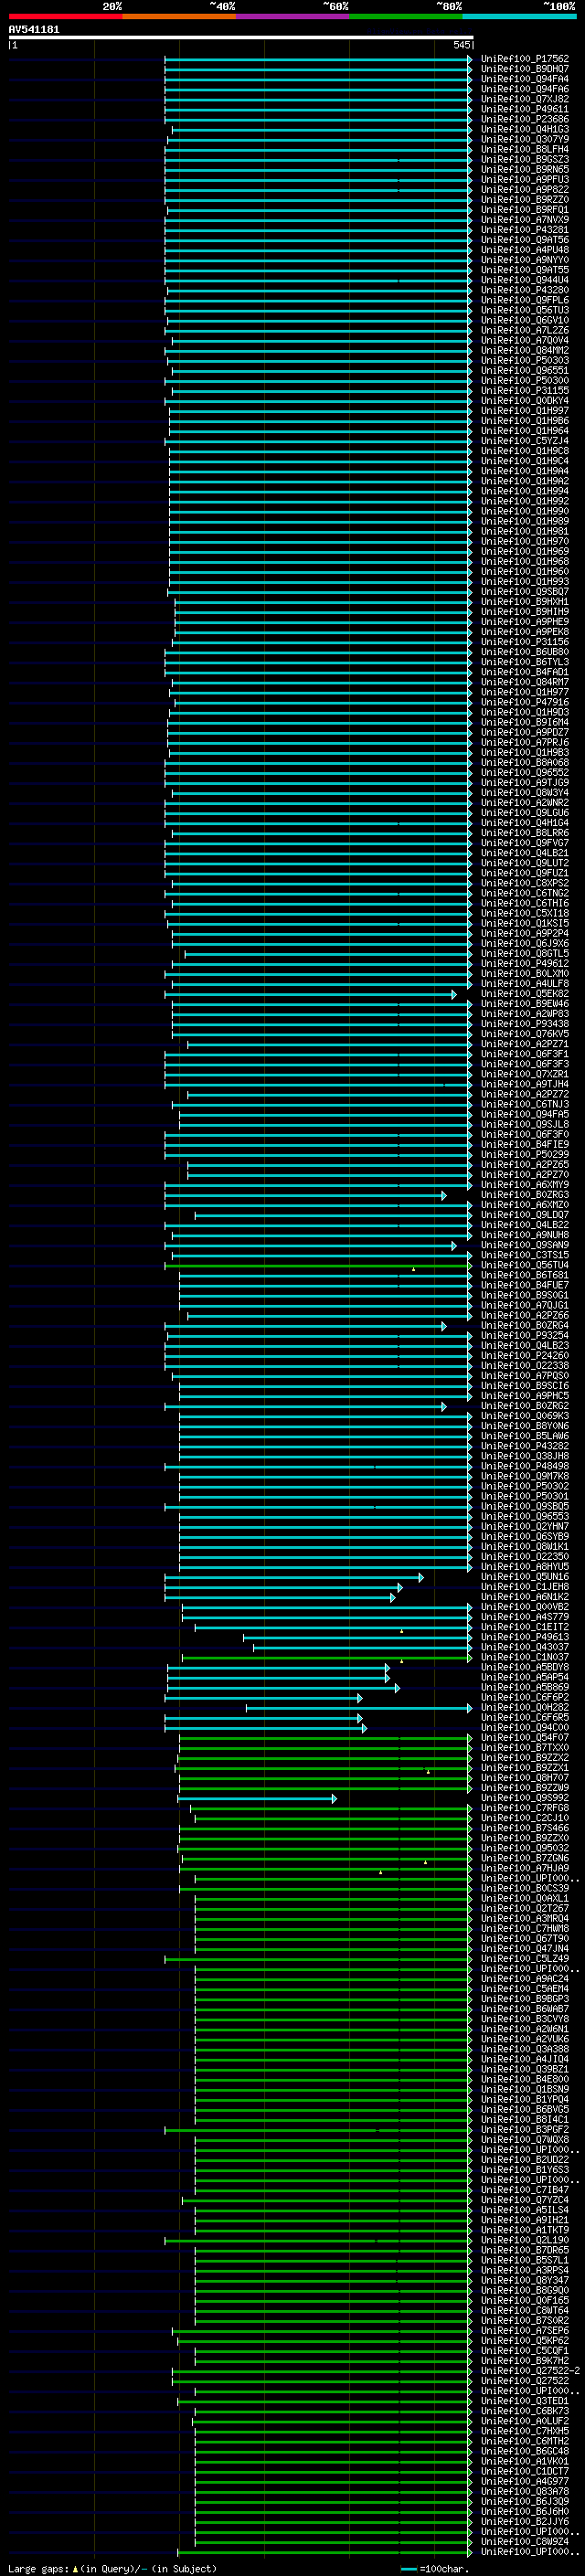Open hit UniRef100_Q307Y9
Screen dimensions: 585x2576
pyautogui.click(x=524, y=139)
